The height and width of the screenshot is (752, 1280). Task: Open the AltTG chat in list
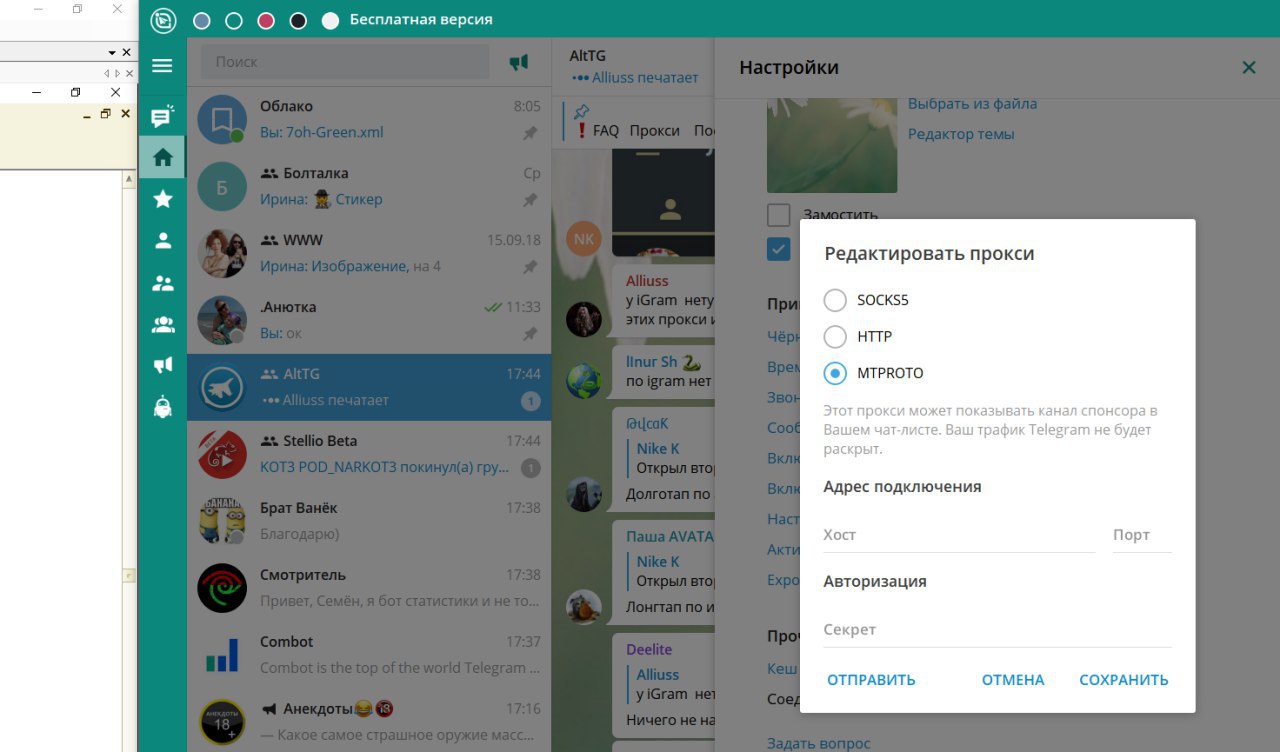[x=369, y=387]
